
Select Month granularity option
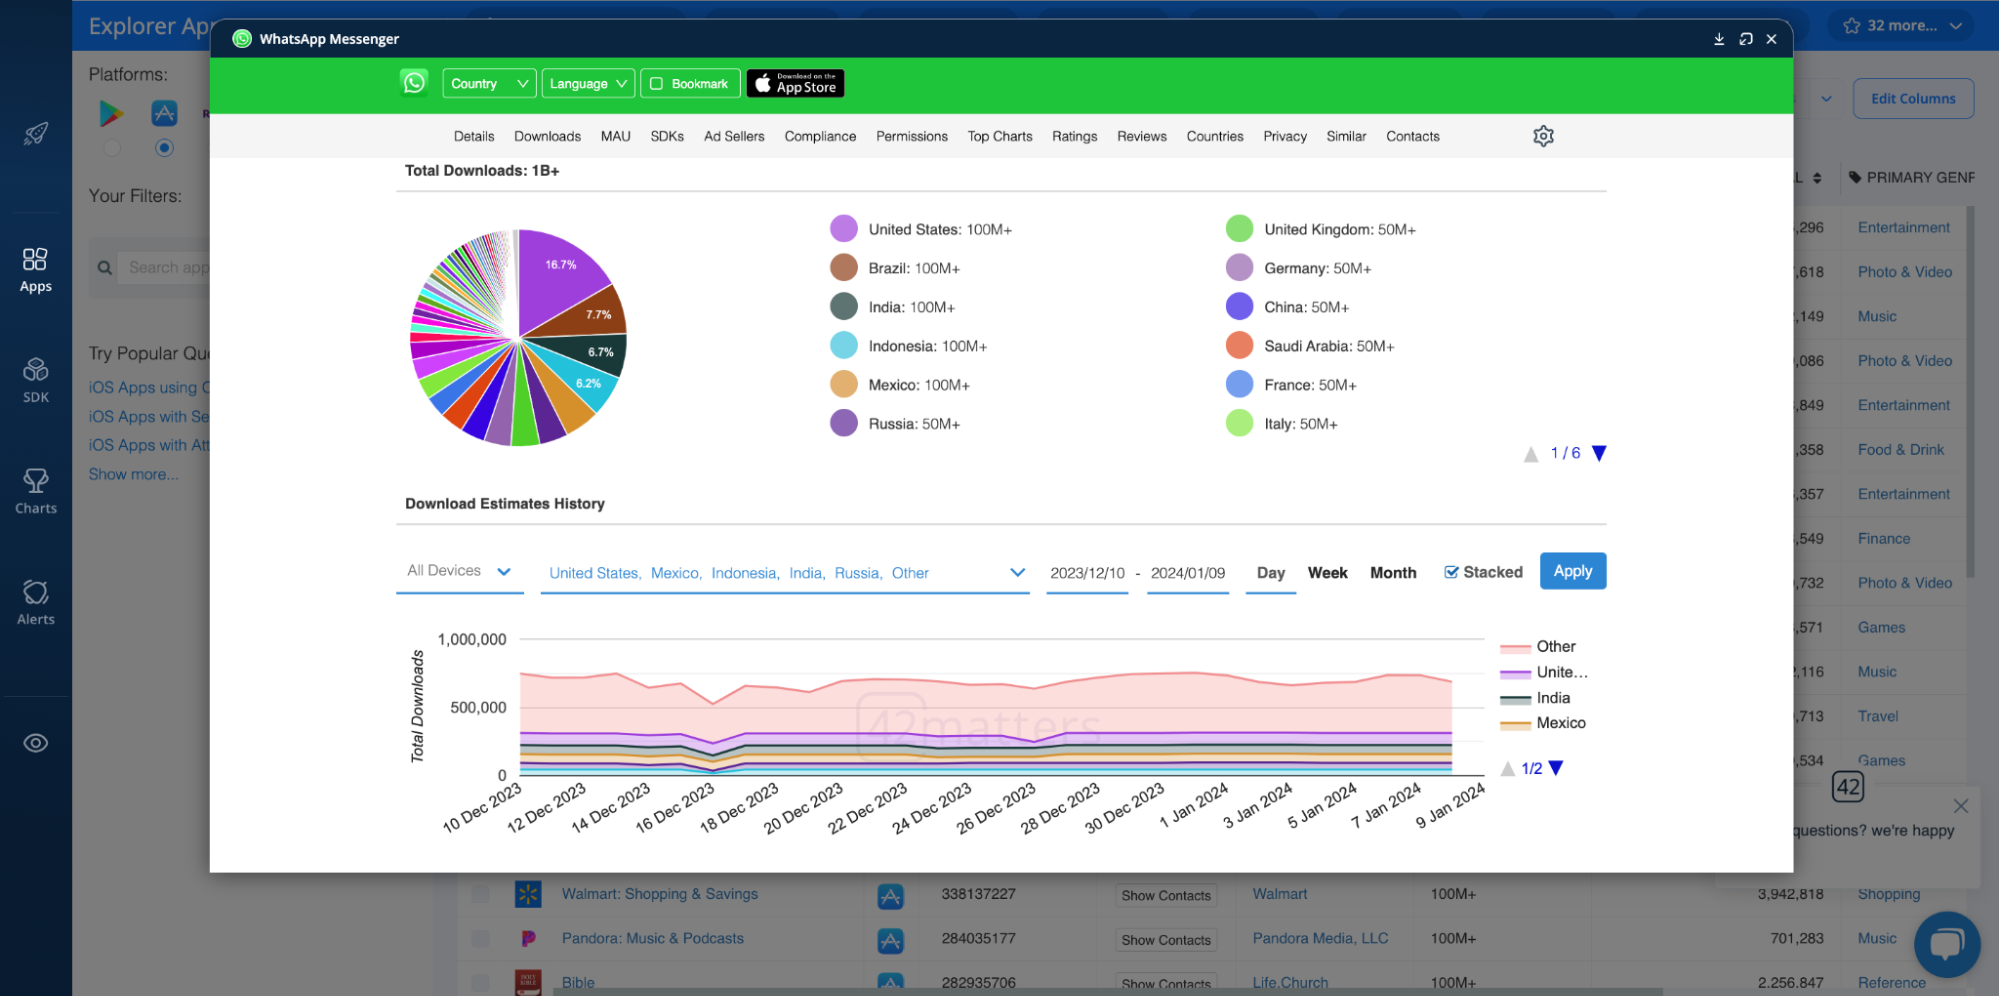click(1393, 573)
